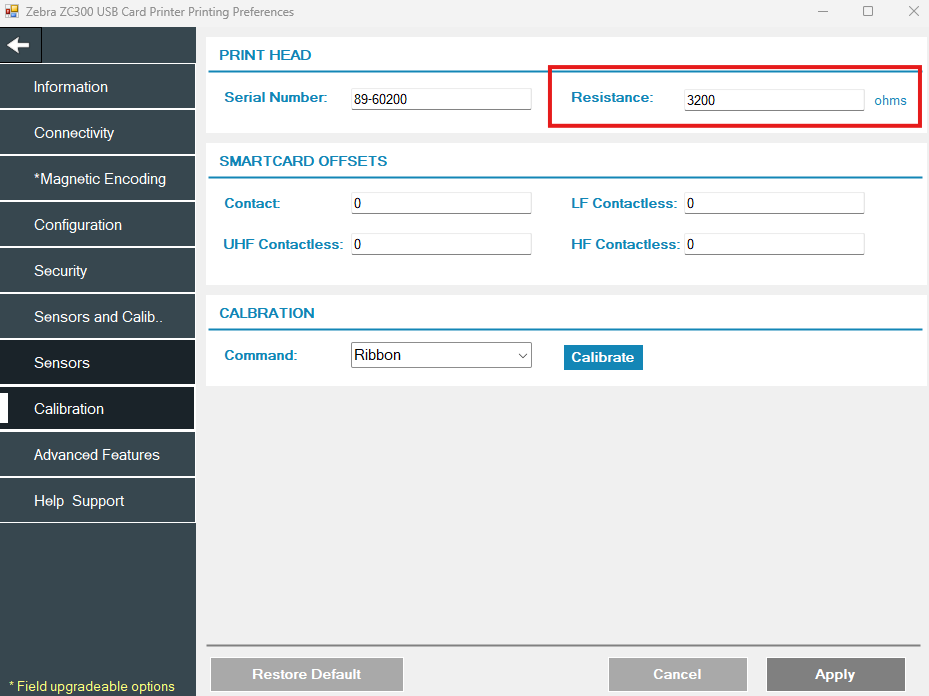Open the Magnetic Encoding section

(x=97, y=179)
